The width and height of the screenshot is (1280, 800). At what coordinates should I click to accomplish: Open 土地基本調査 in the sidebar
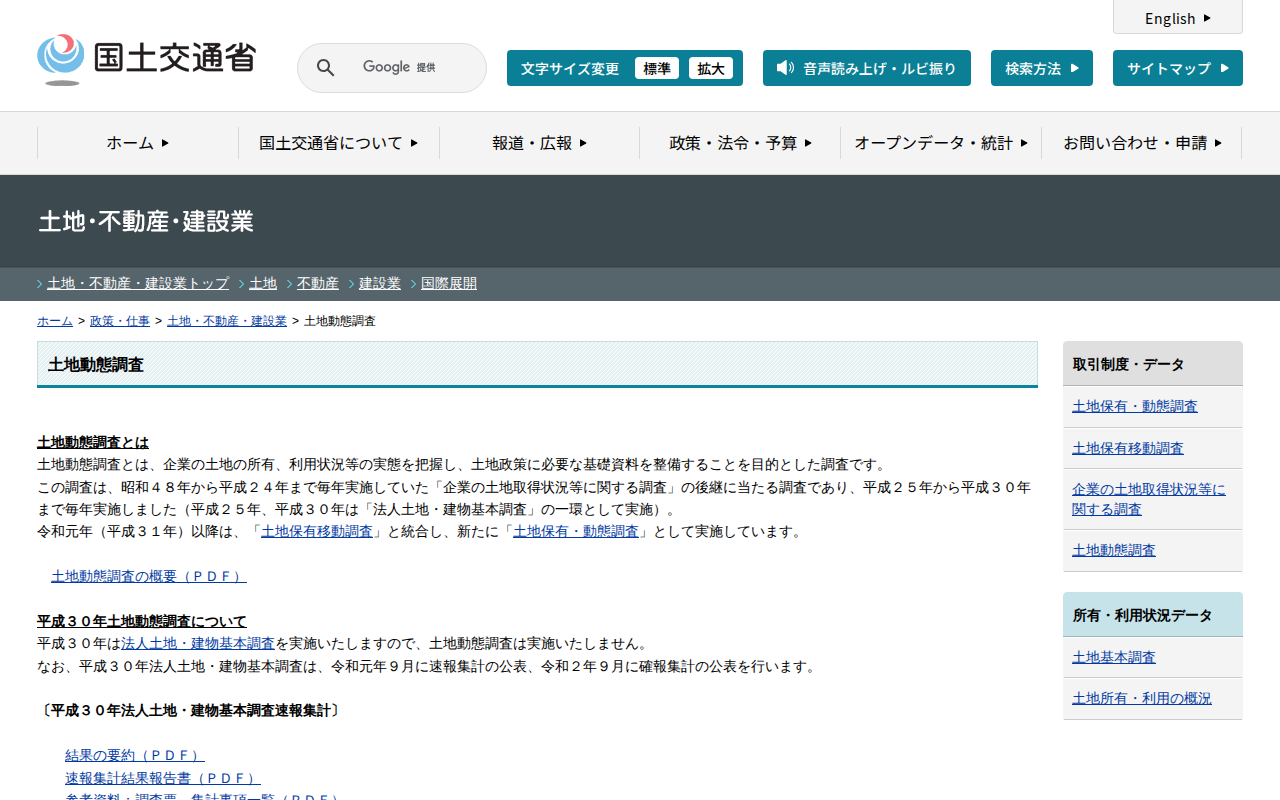coord(1113,657)
